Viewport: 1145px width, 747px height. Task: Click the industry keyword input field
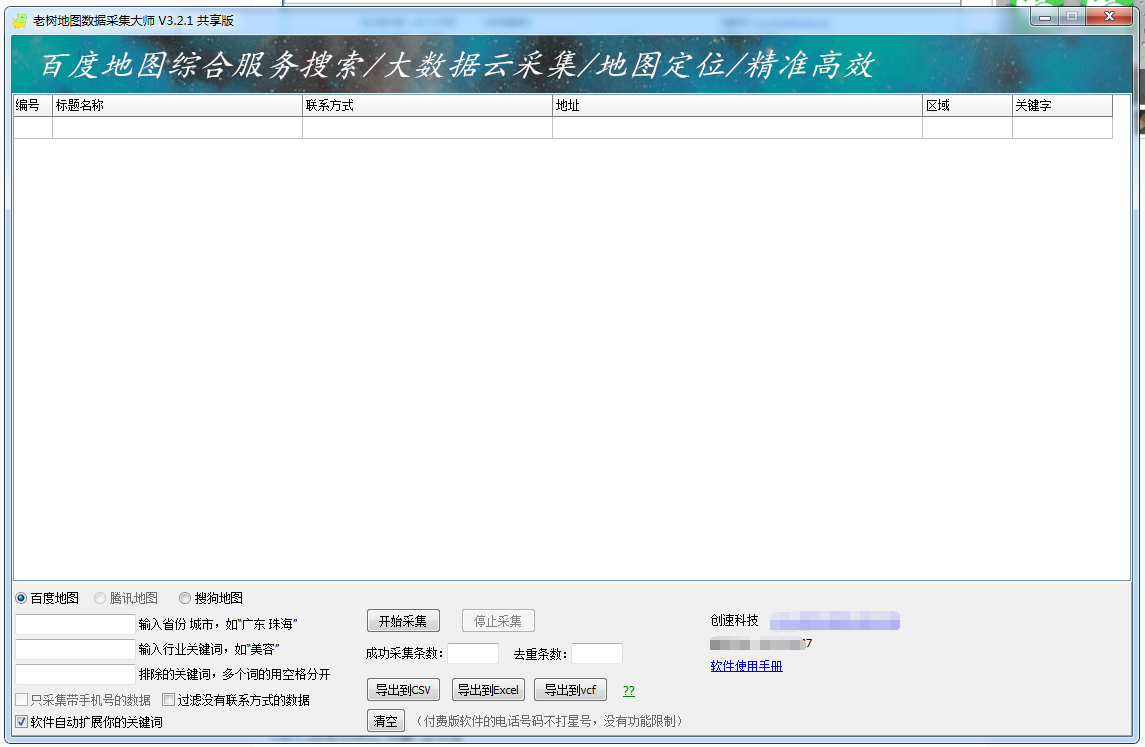[75, 649]
